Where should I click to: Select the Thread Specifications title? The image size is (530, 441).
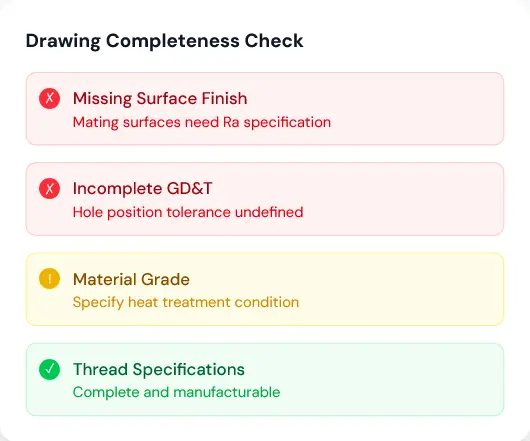(x=159, y=369)
